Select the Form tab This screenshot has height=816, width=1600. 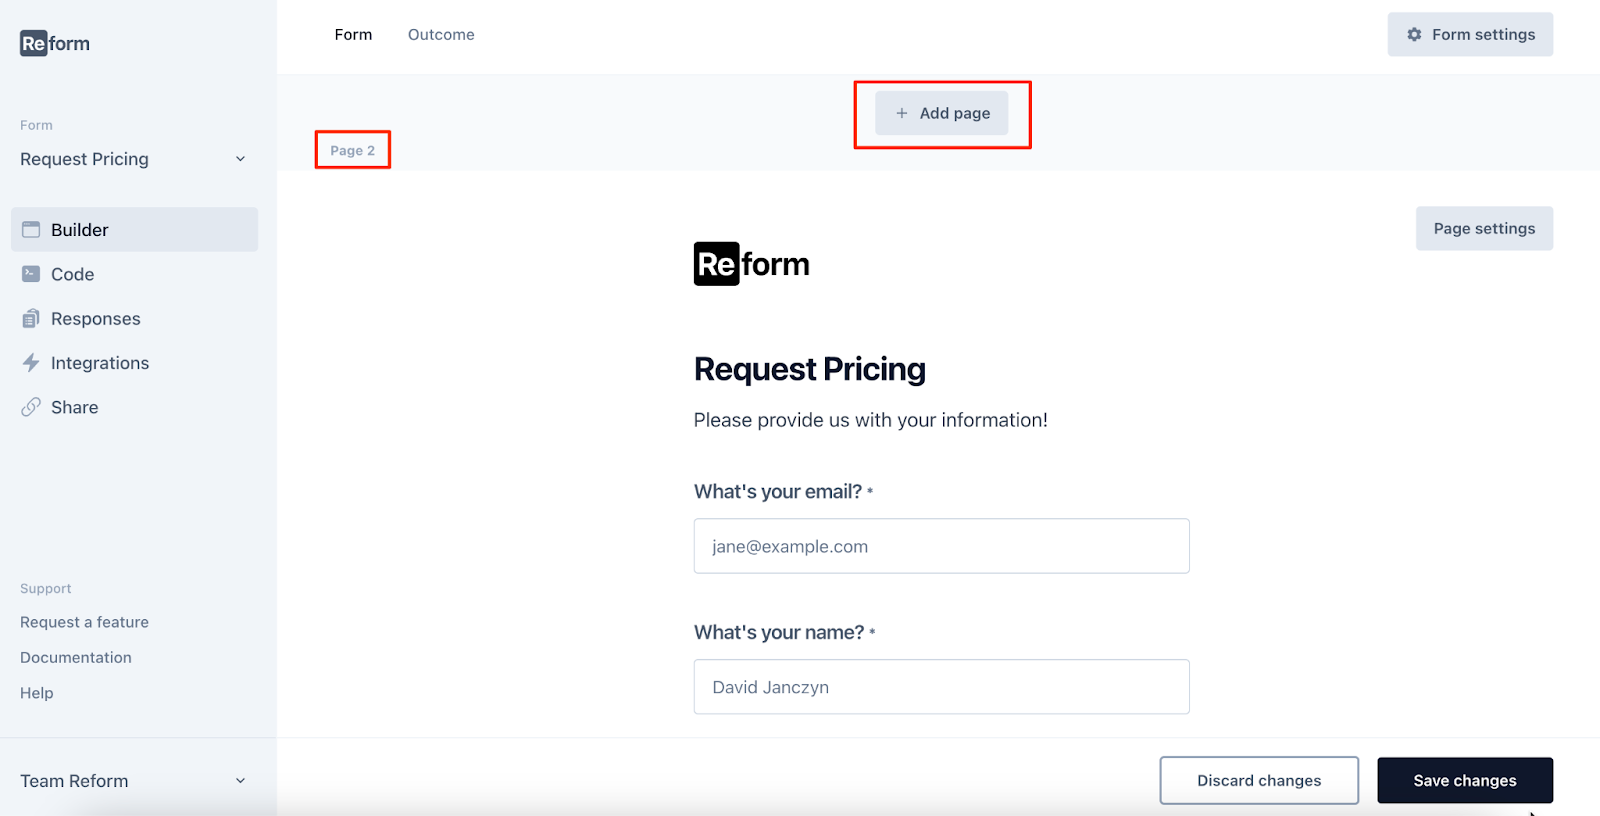pos(353,35)
